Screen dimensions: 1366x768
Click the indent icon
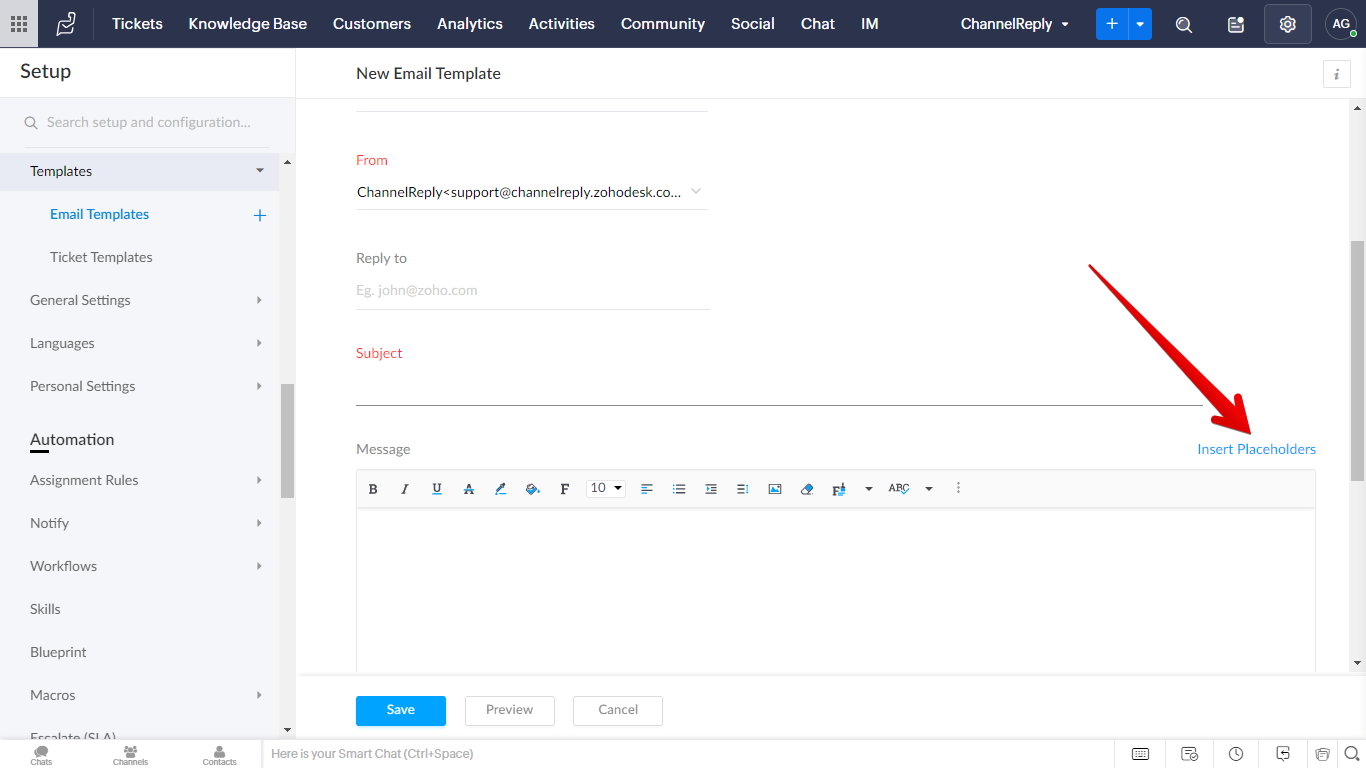coord(711,489)
